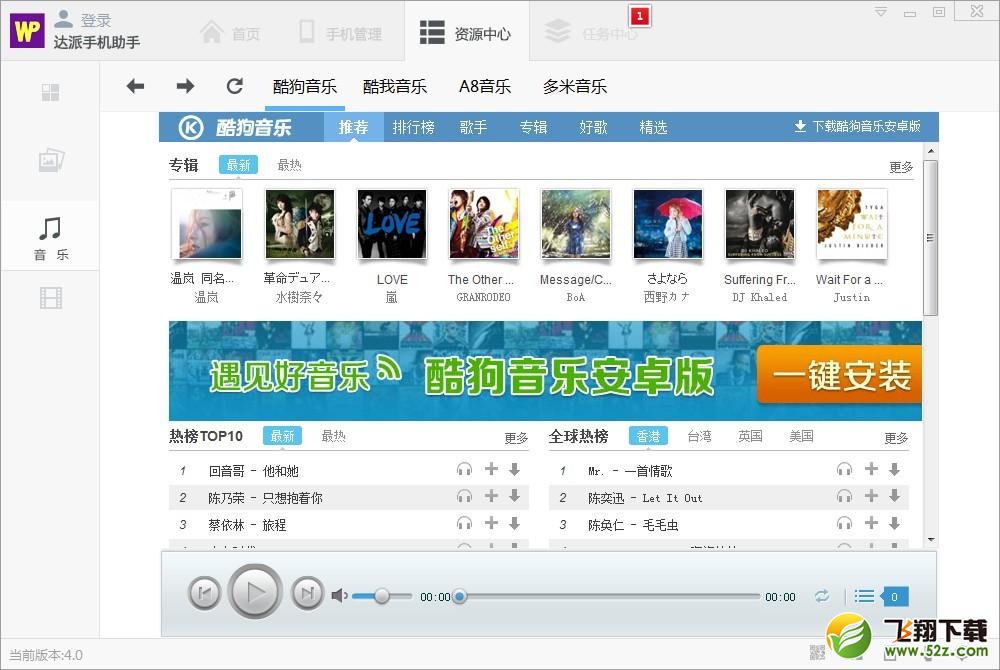The image size is (1000, 670).
Task: Open the apps grid sidebar section
Action: click(x=50, y=92)
